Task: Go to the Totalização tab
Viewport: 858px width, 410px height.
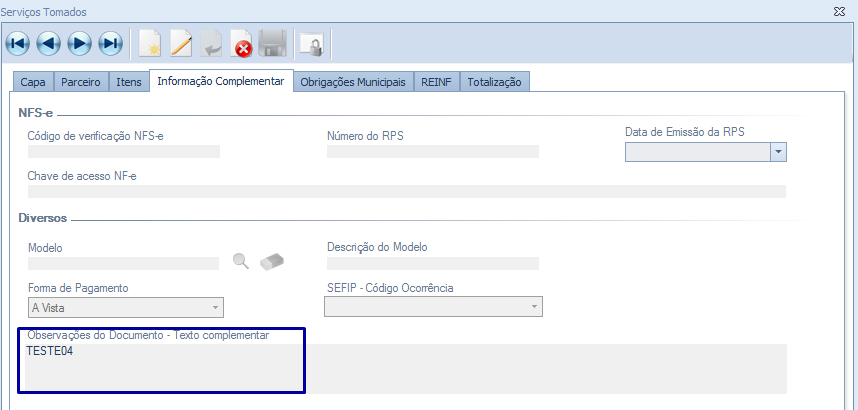Action: [494, 82]
